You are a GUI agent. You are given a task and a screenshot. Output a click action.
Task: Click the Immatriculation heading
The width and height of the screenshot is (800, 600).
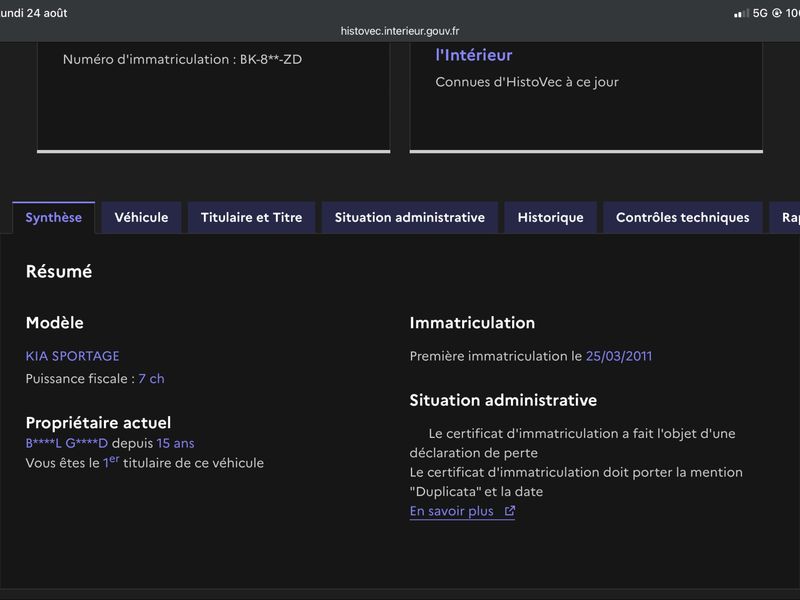tap(472, 322)
